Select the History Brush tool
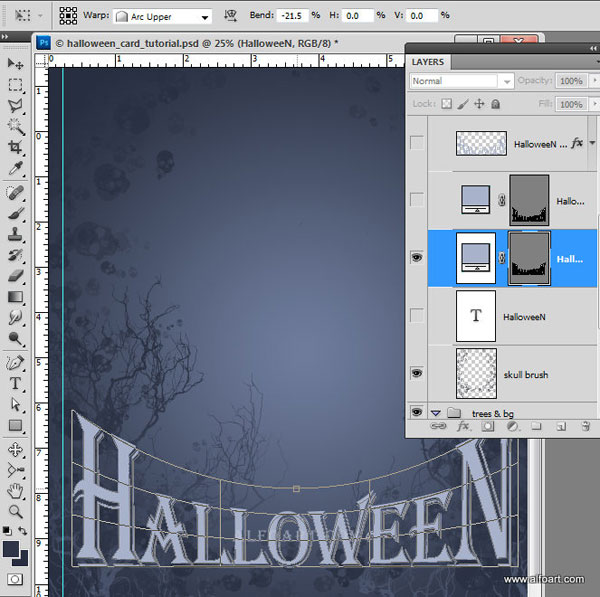The image size is (600, 597). pos(15,255)
